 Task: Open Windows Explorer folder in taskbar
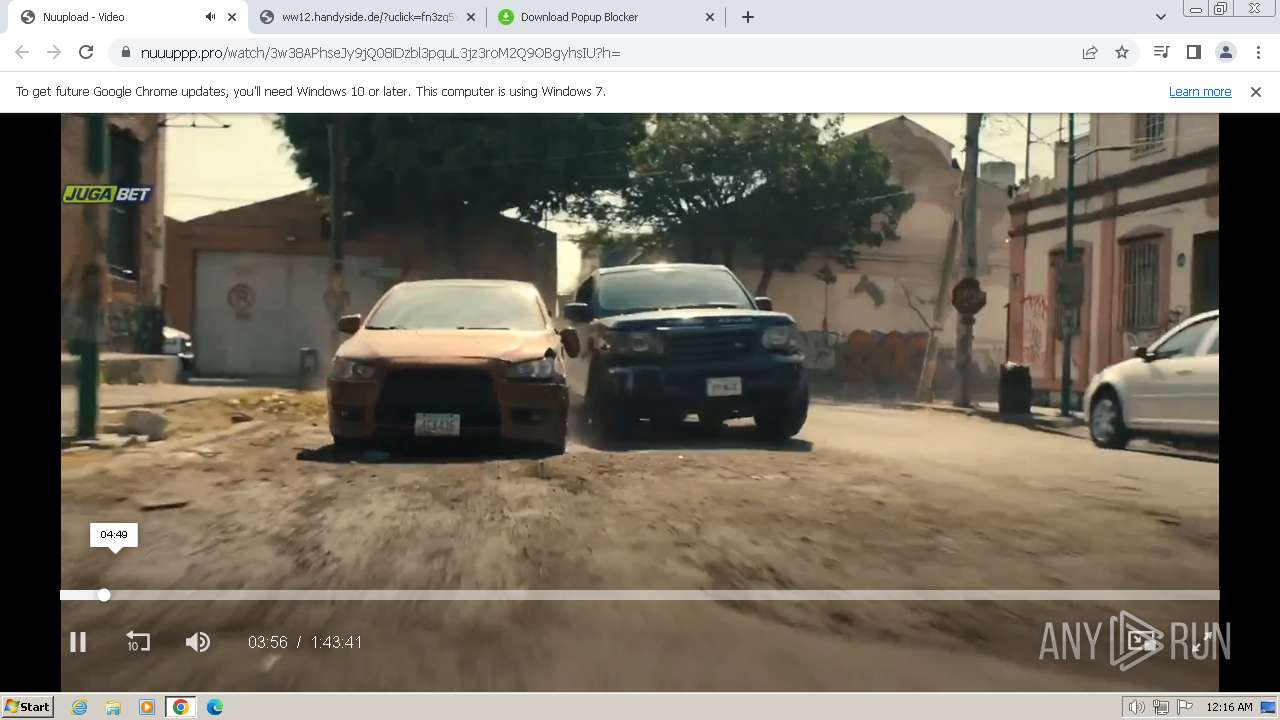pos(113,707)
